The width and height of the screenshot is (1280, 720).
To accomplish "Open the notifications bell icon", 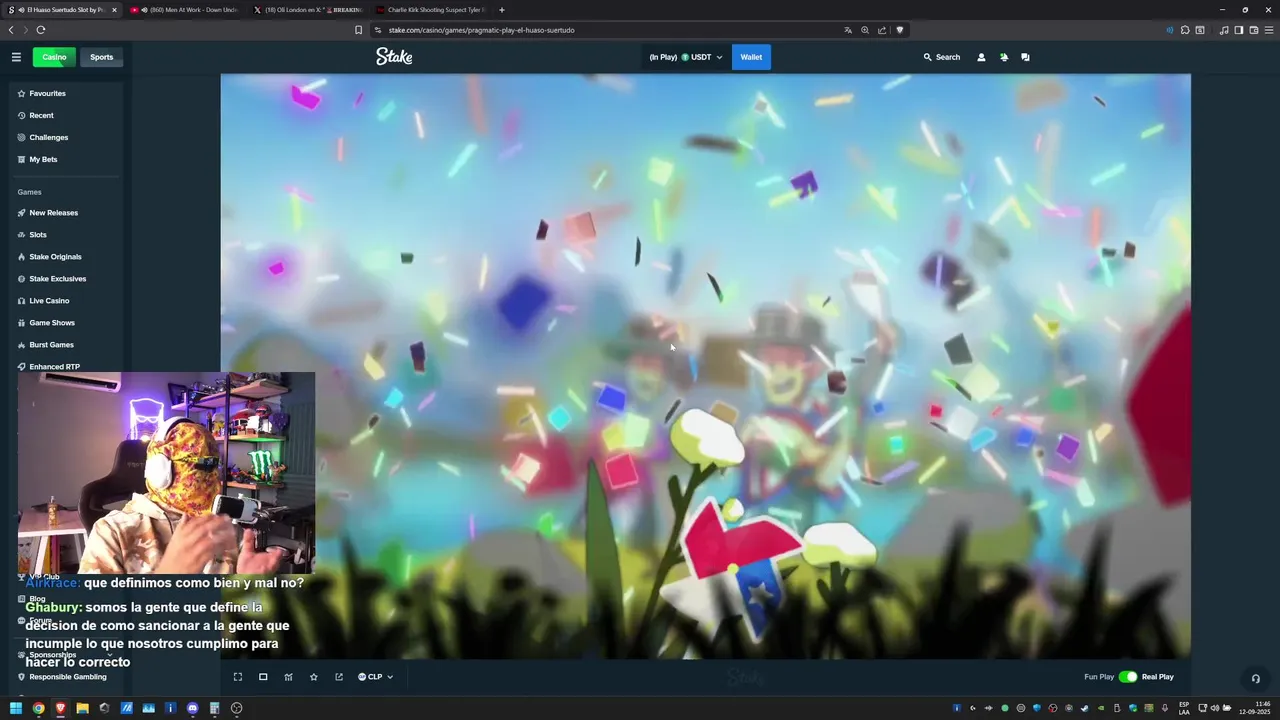I will coord(1004,57).
